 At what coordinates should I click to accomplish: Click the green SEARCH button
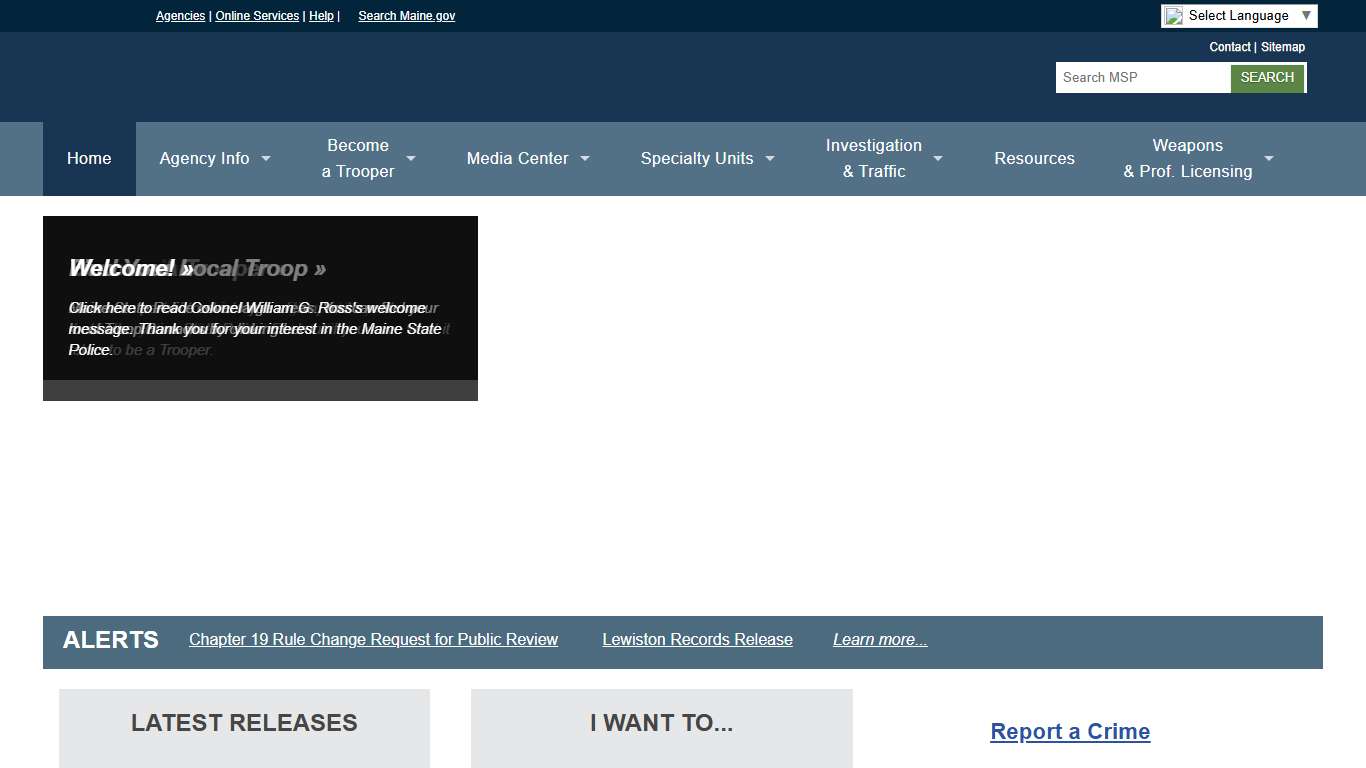point(1267,78)
